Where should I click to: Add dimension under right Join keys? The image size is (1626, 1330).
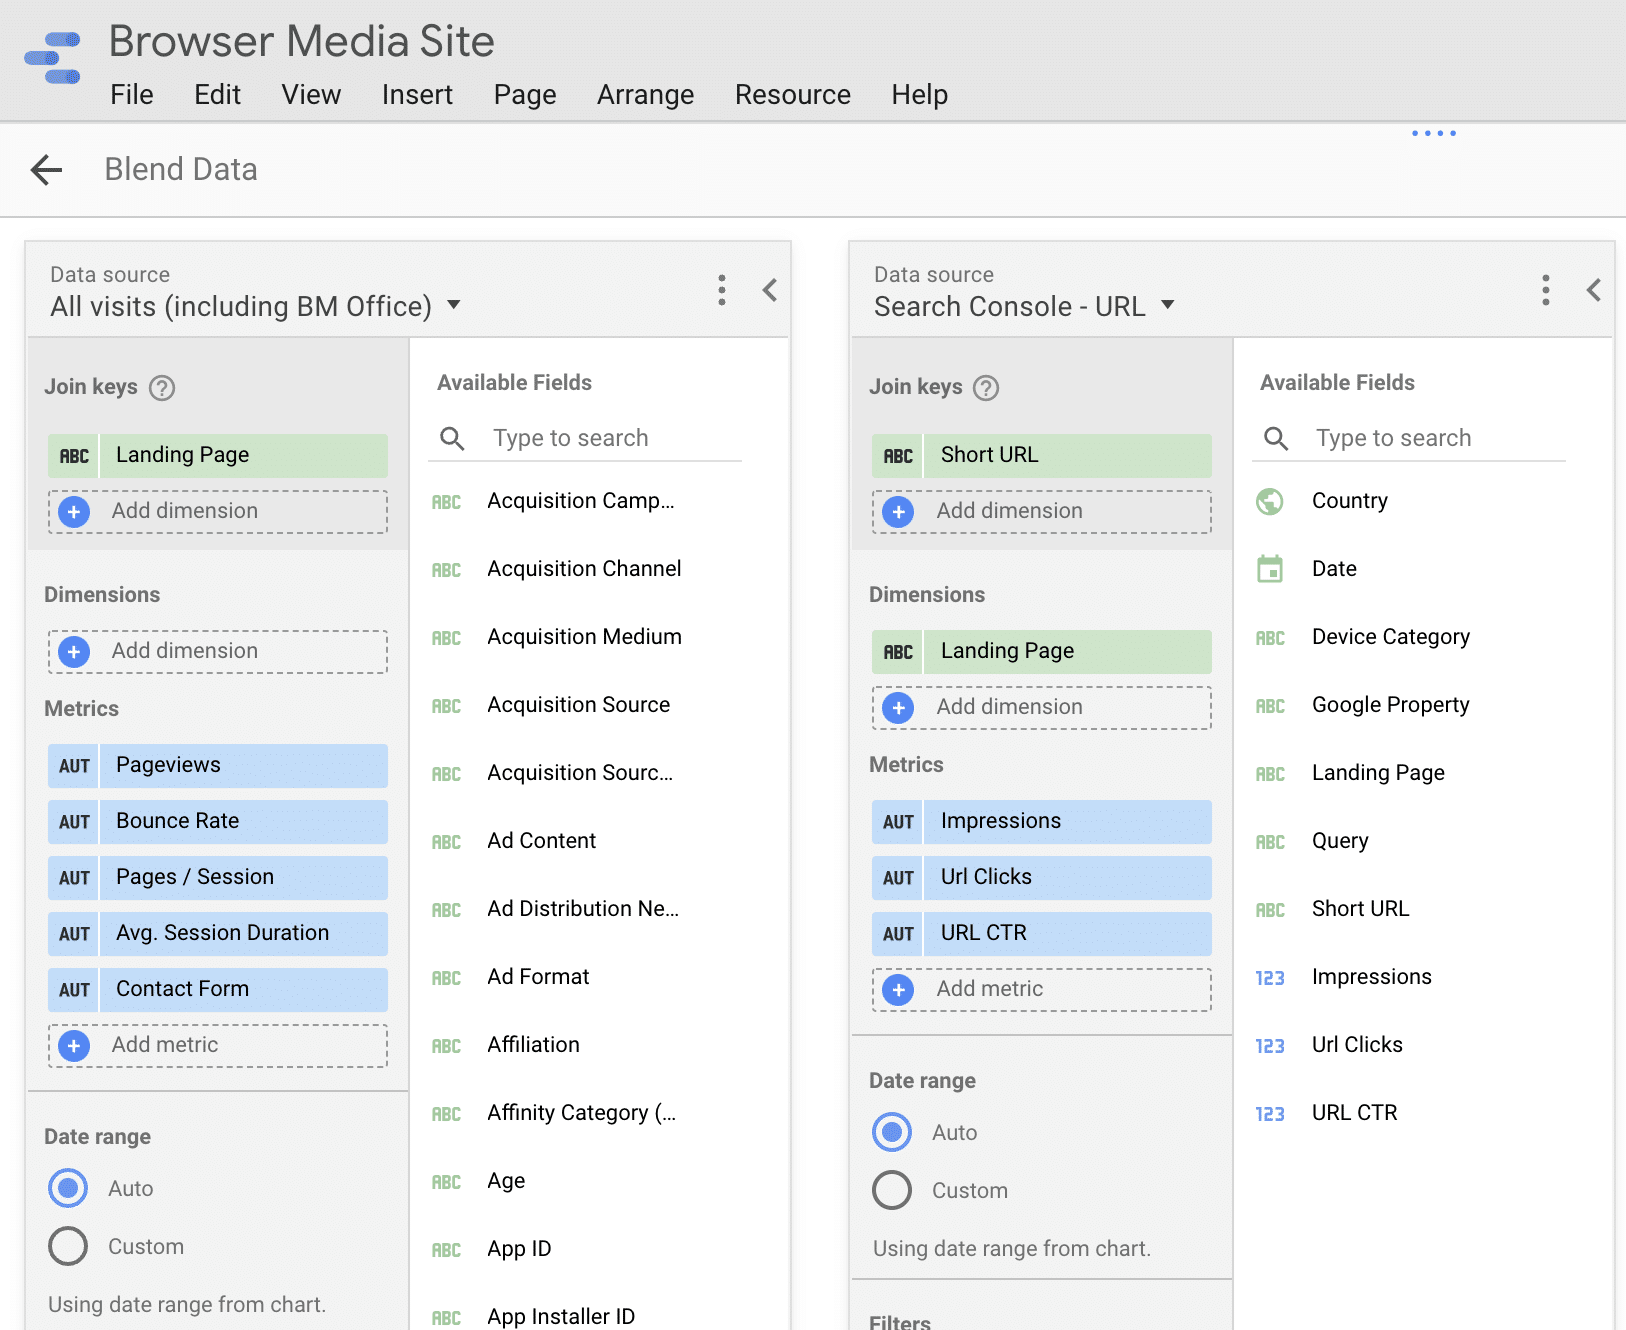pyautogui.click(x=1042, y=511)
